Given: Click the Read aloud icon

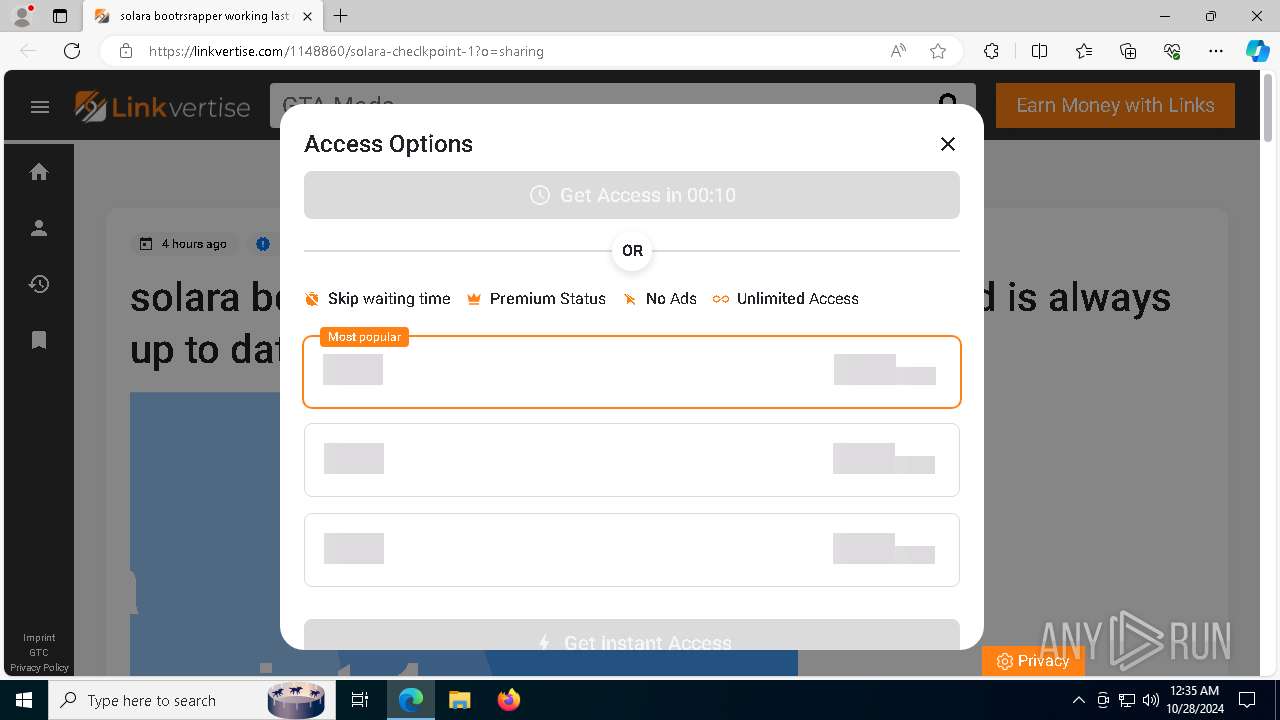Looking at the screenshot, I should pyautogui.click(x=898, y=51).
